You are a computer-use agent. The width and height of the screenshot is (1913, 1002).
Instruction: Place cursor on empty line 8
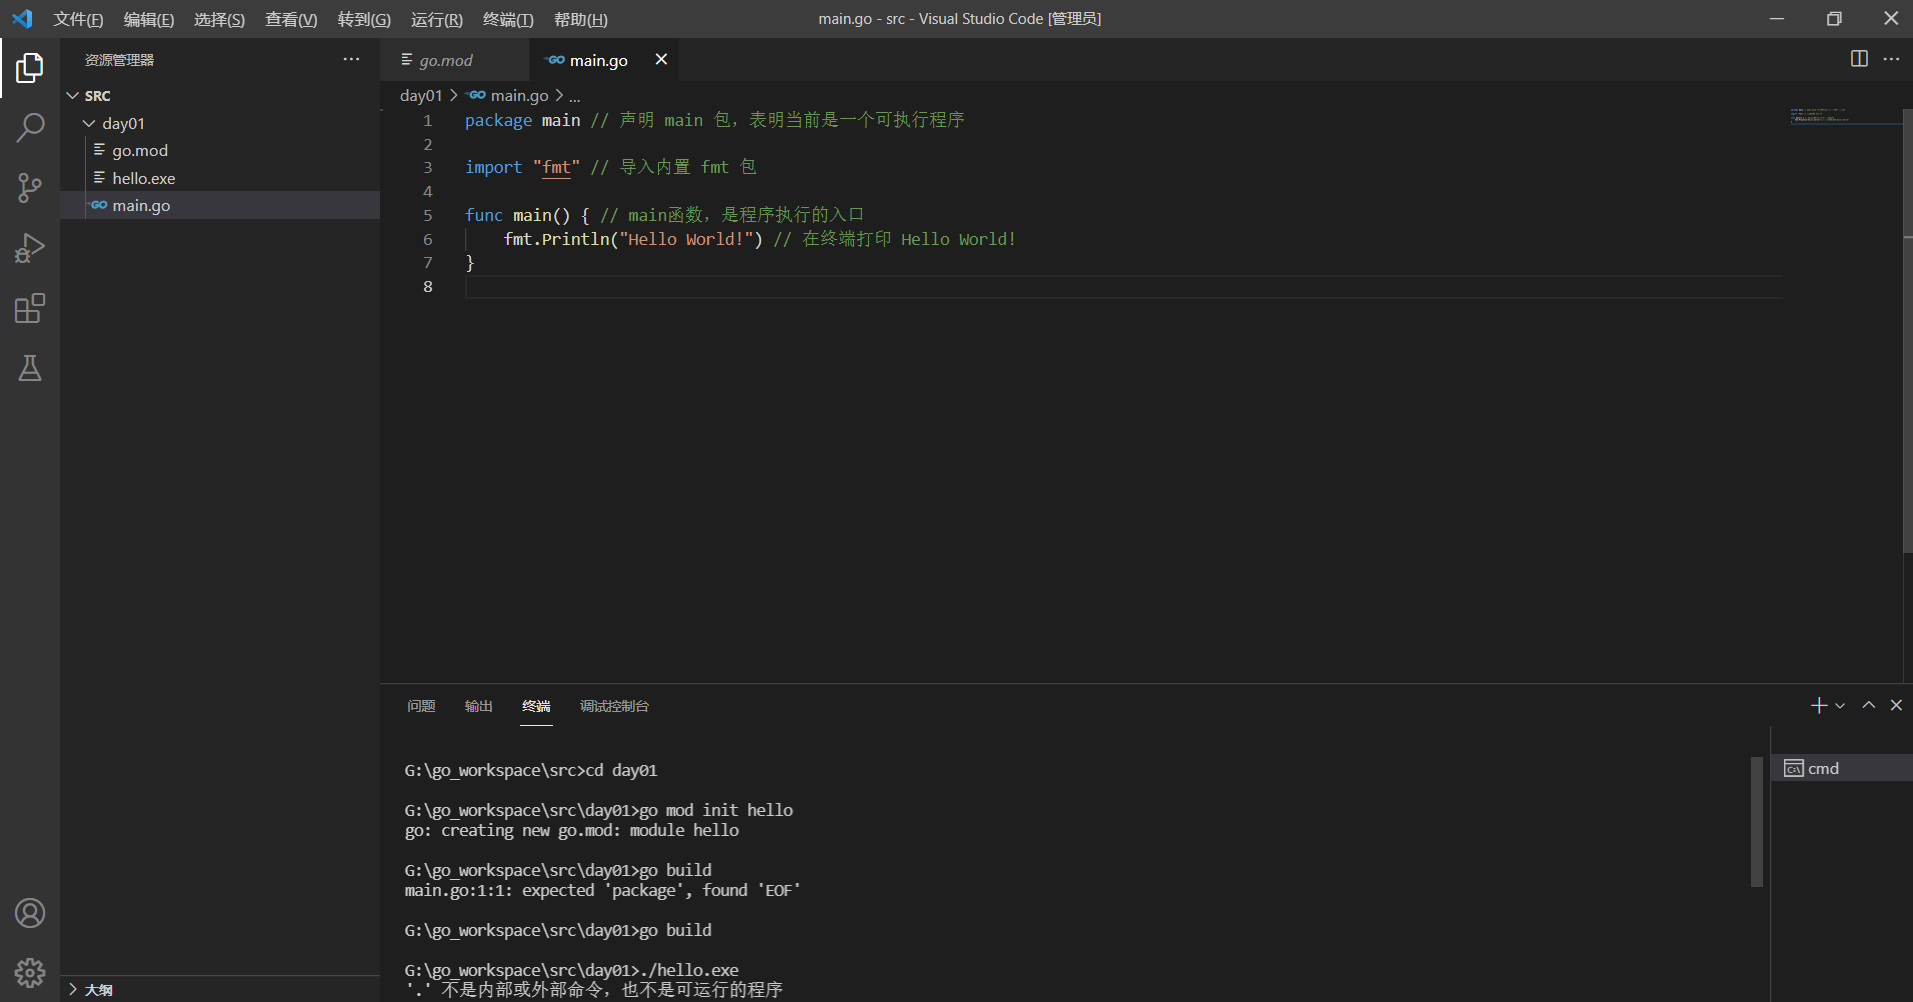pos(1123,287)
